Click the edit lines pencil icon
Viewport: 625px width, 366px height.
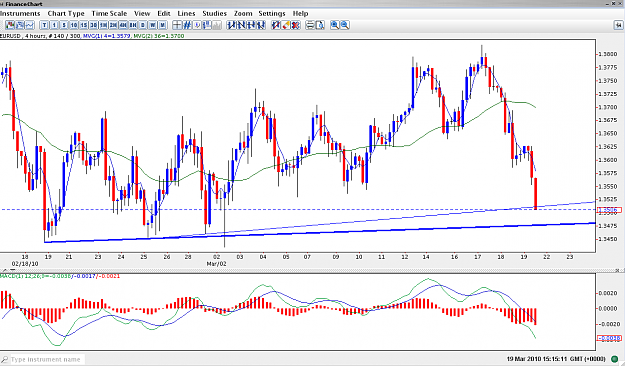click(x=276, y=25)
